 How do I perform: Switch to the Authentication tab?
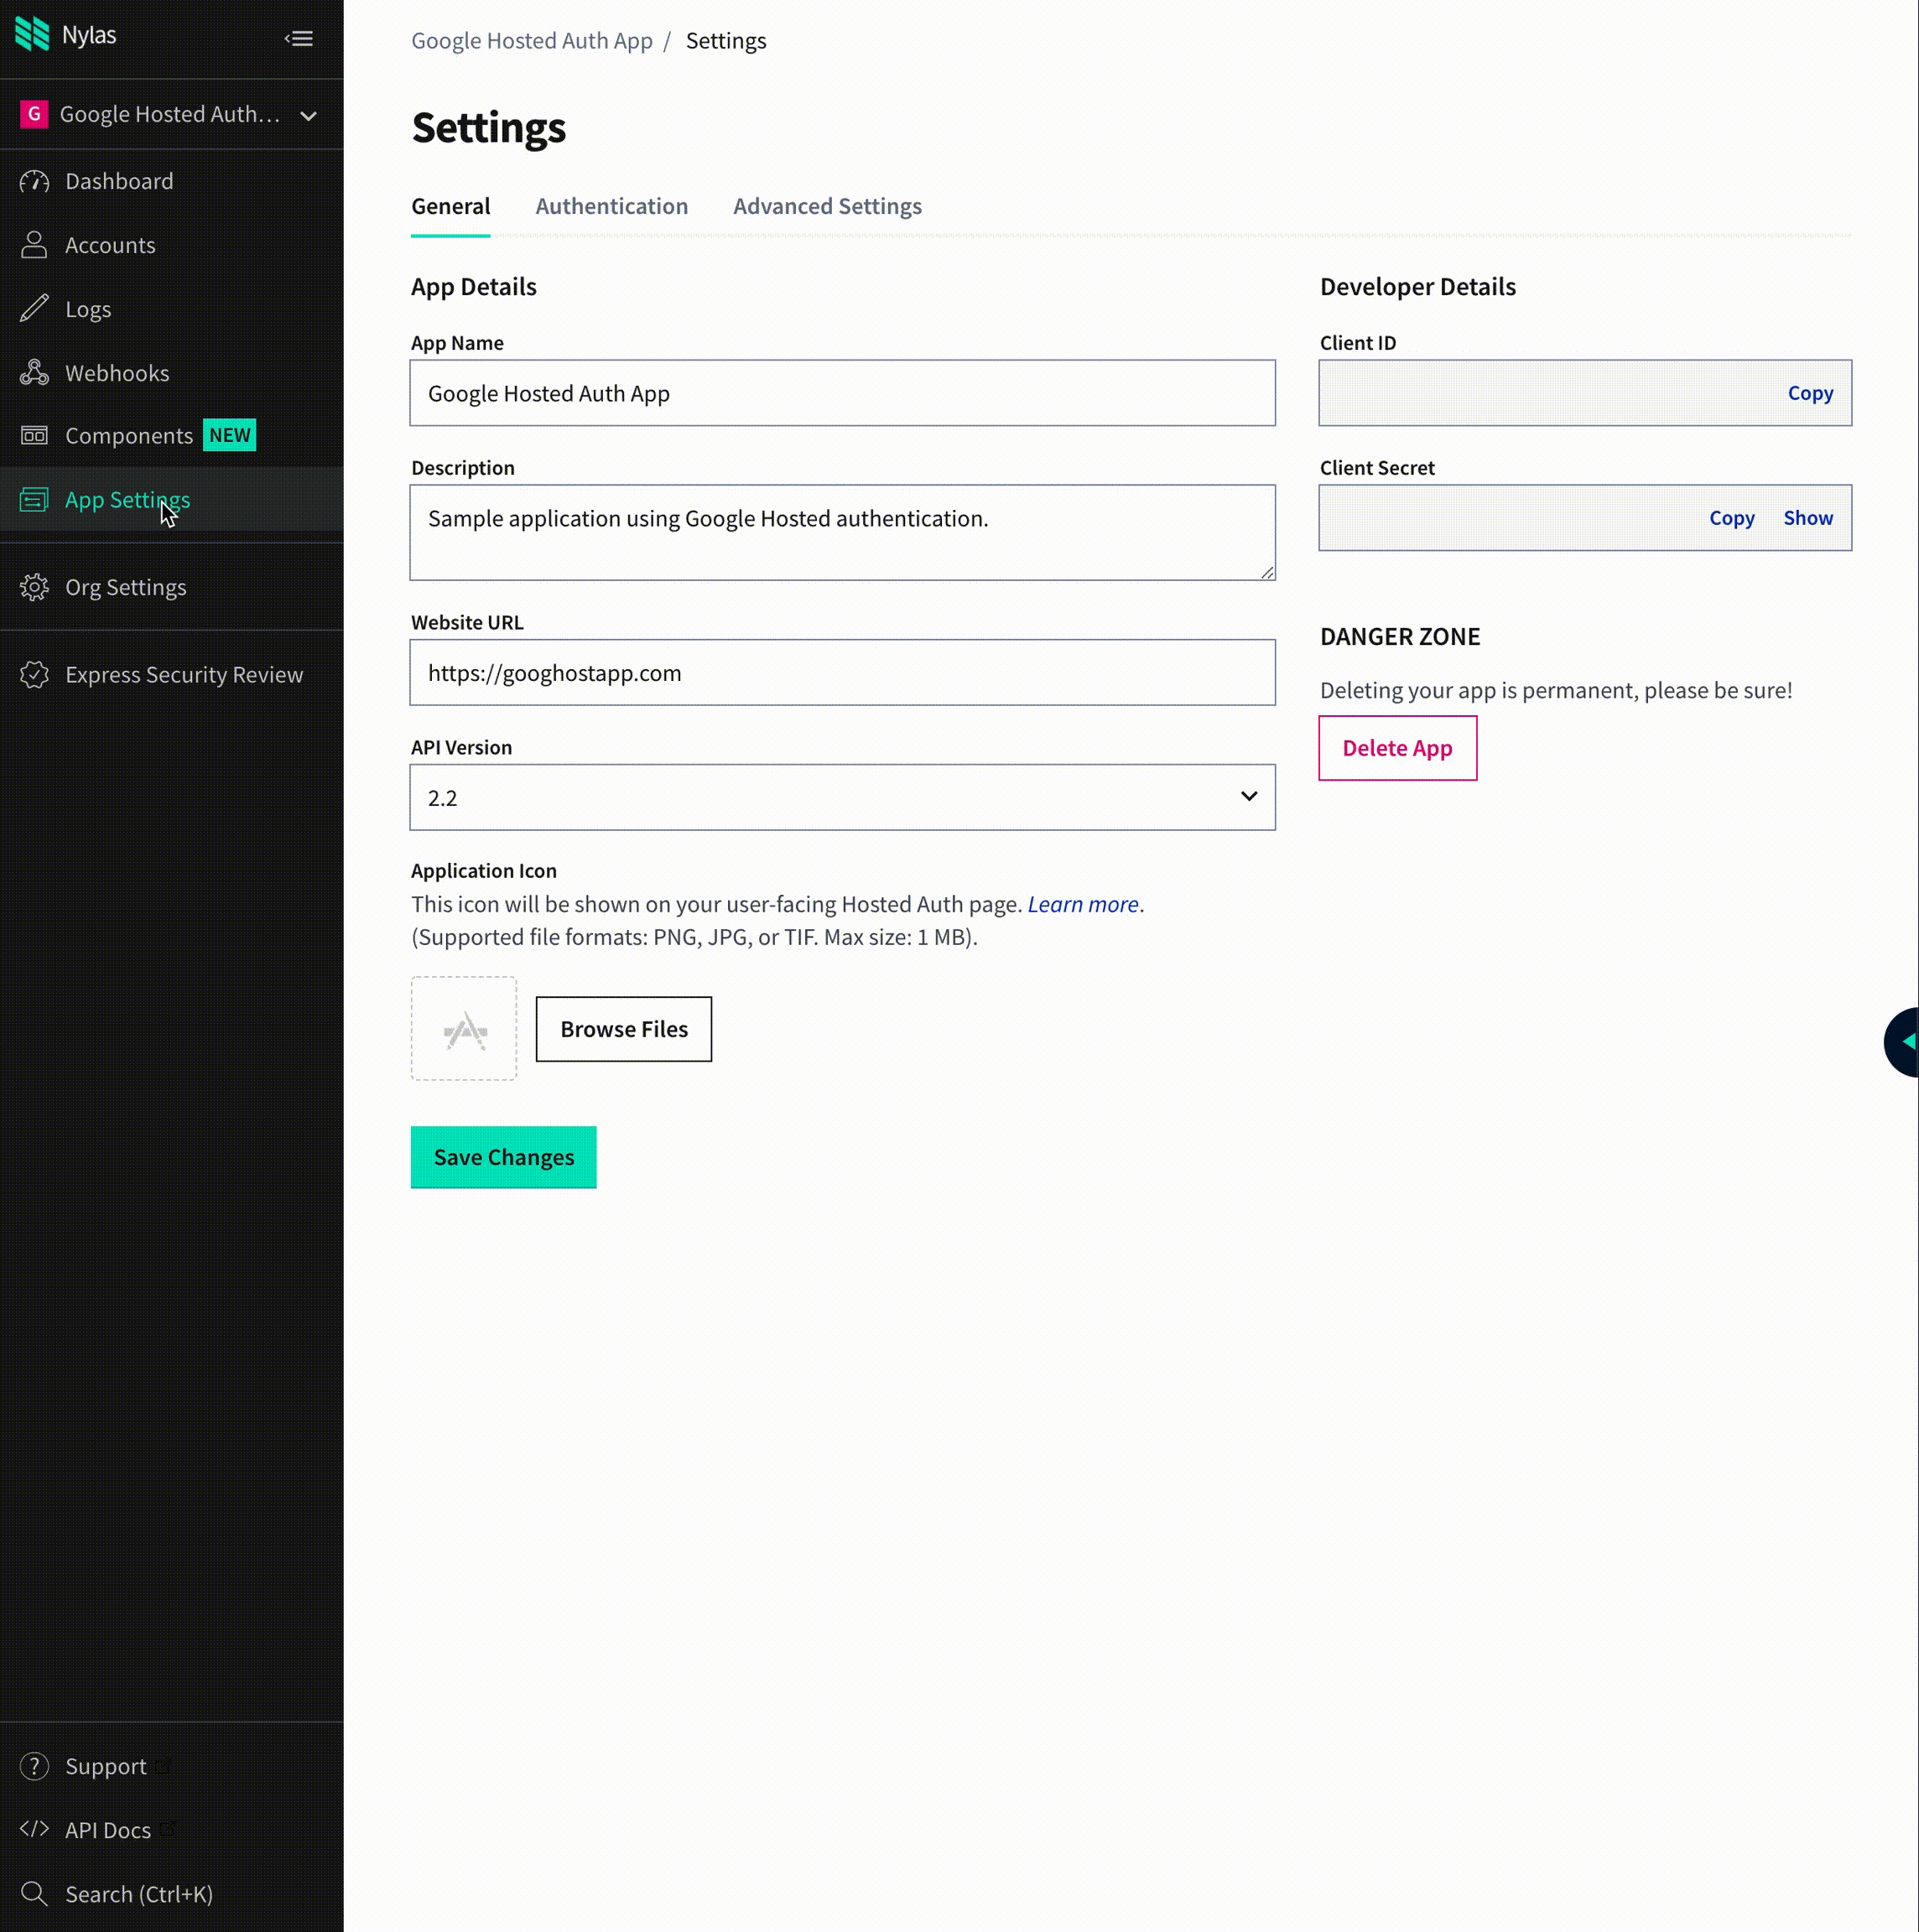tap(611, 206)
